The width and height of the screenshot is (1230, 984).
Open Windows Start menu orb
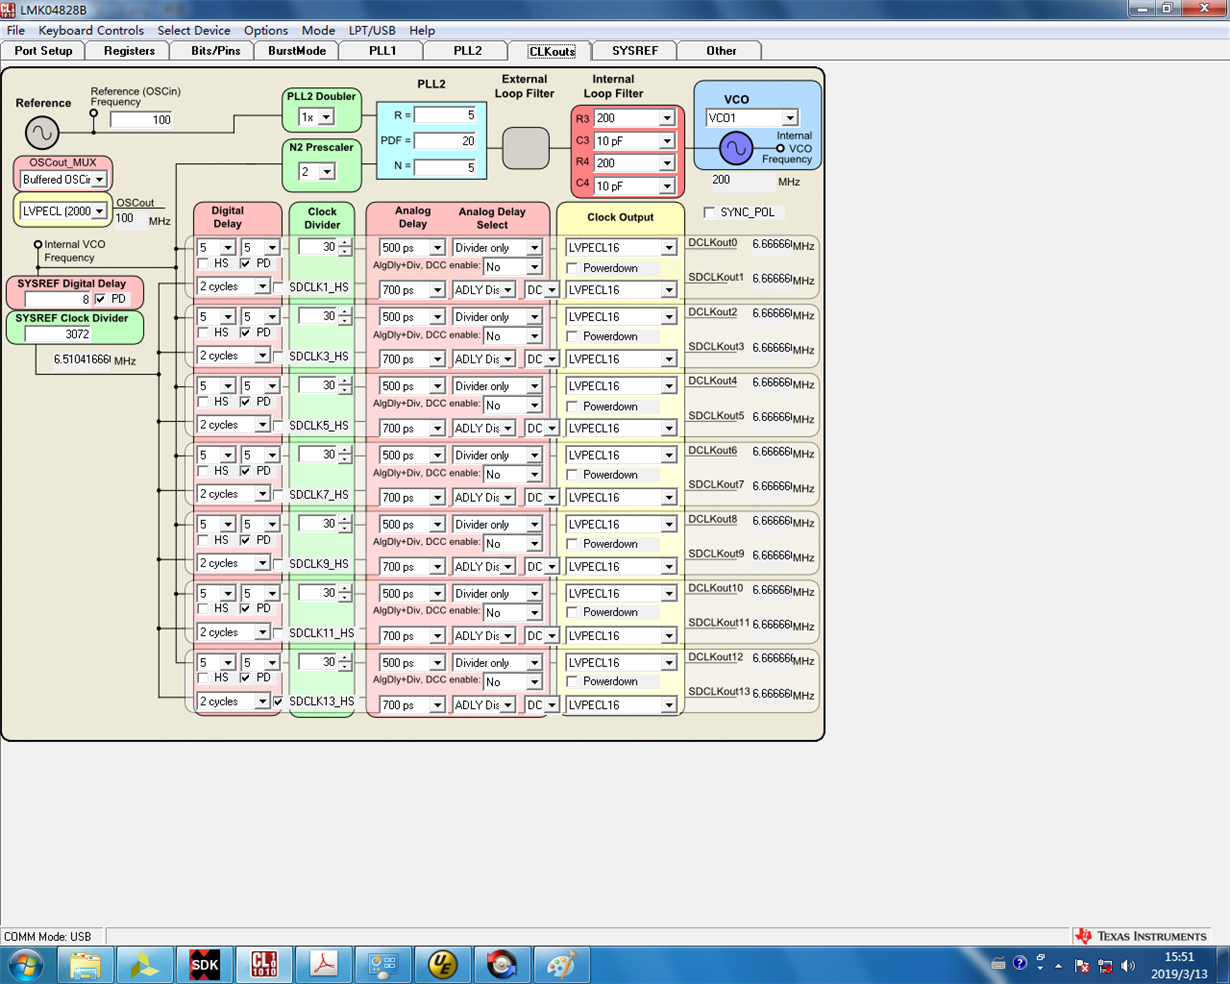pos(27,965)
